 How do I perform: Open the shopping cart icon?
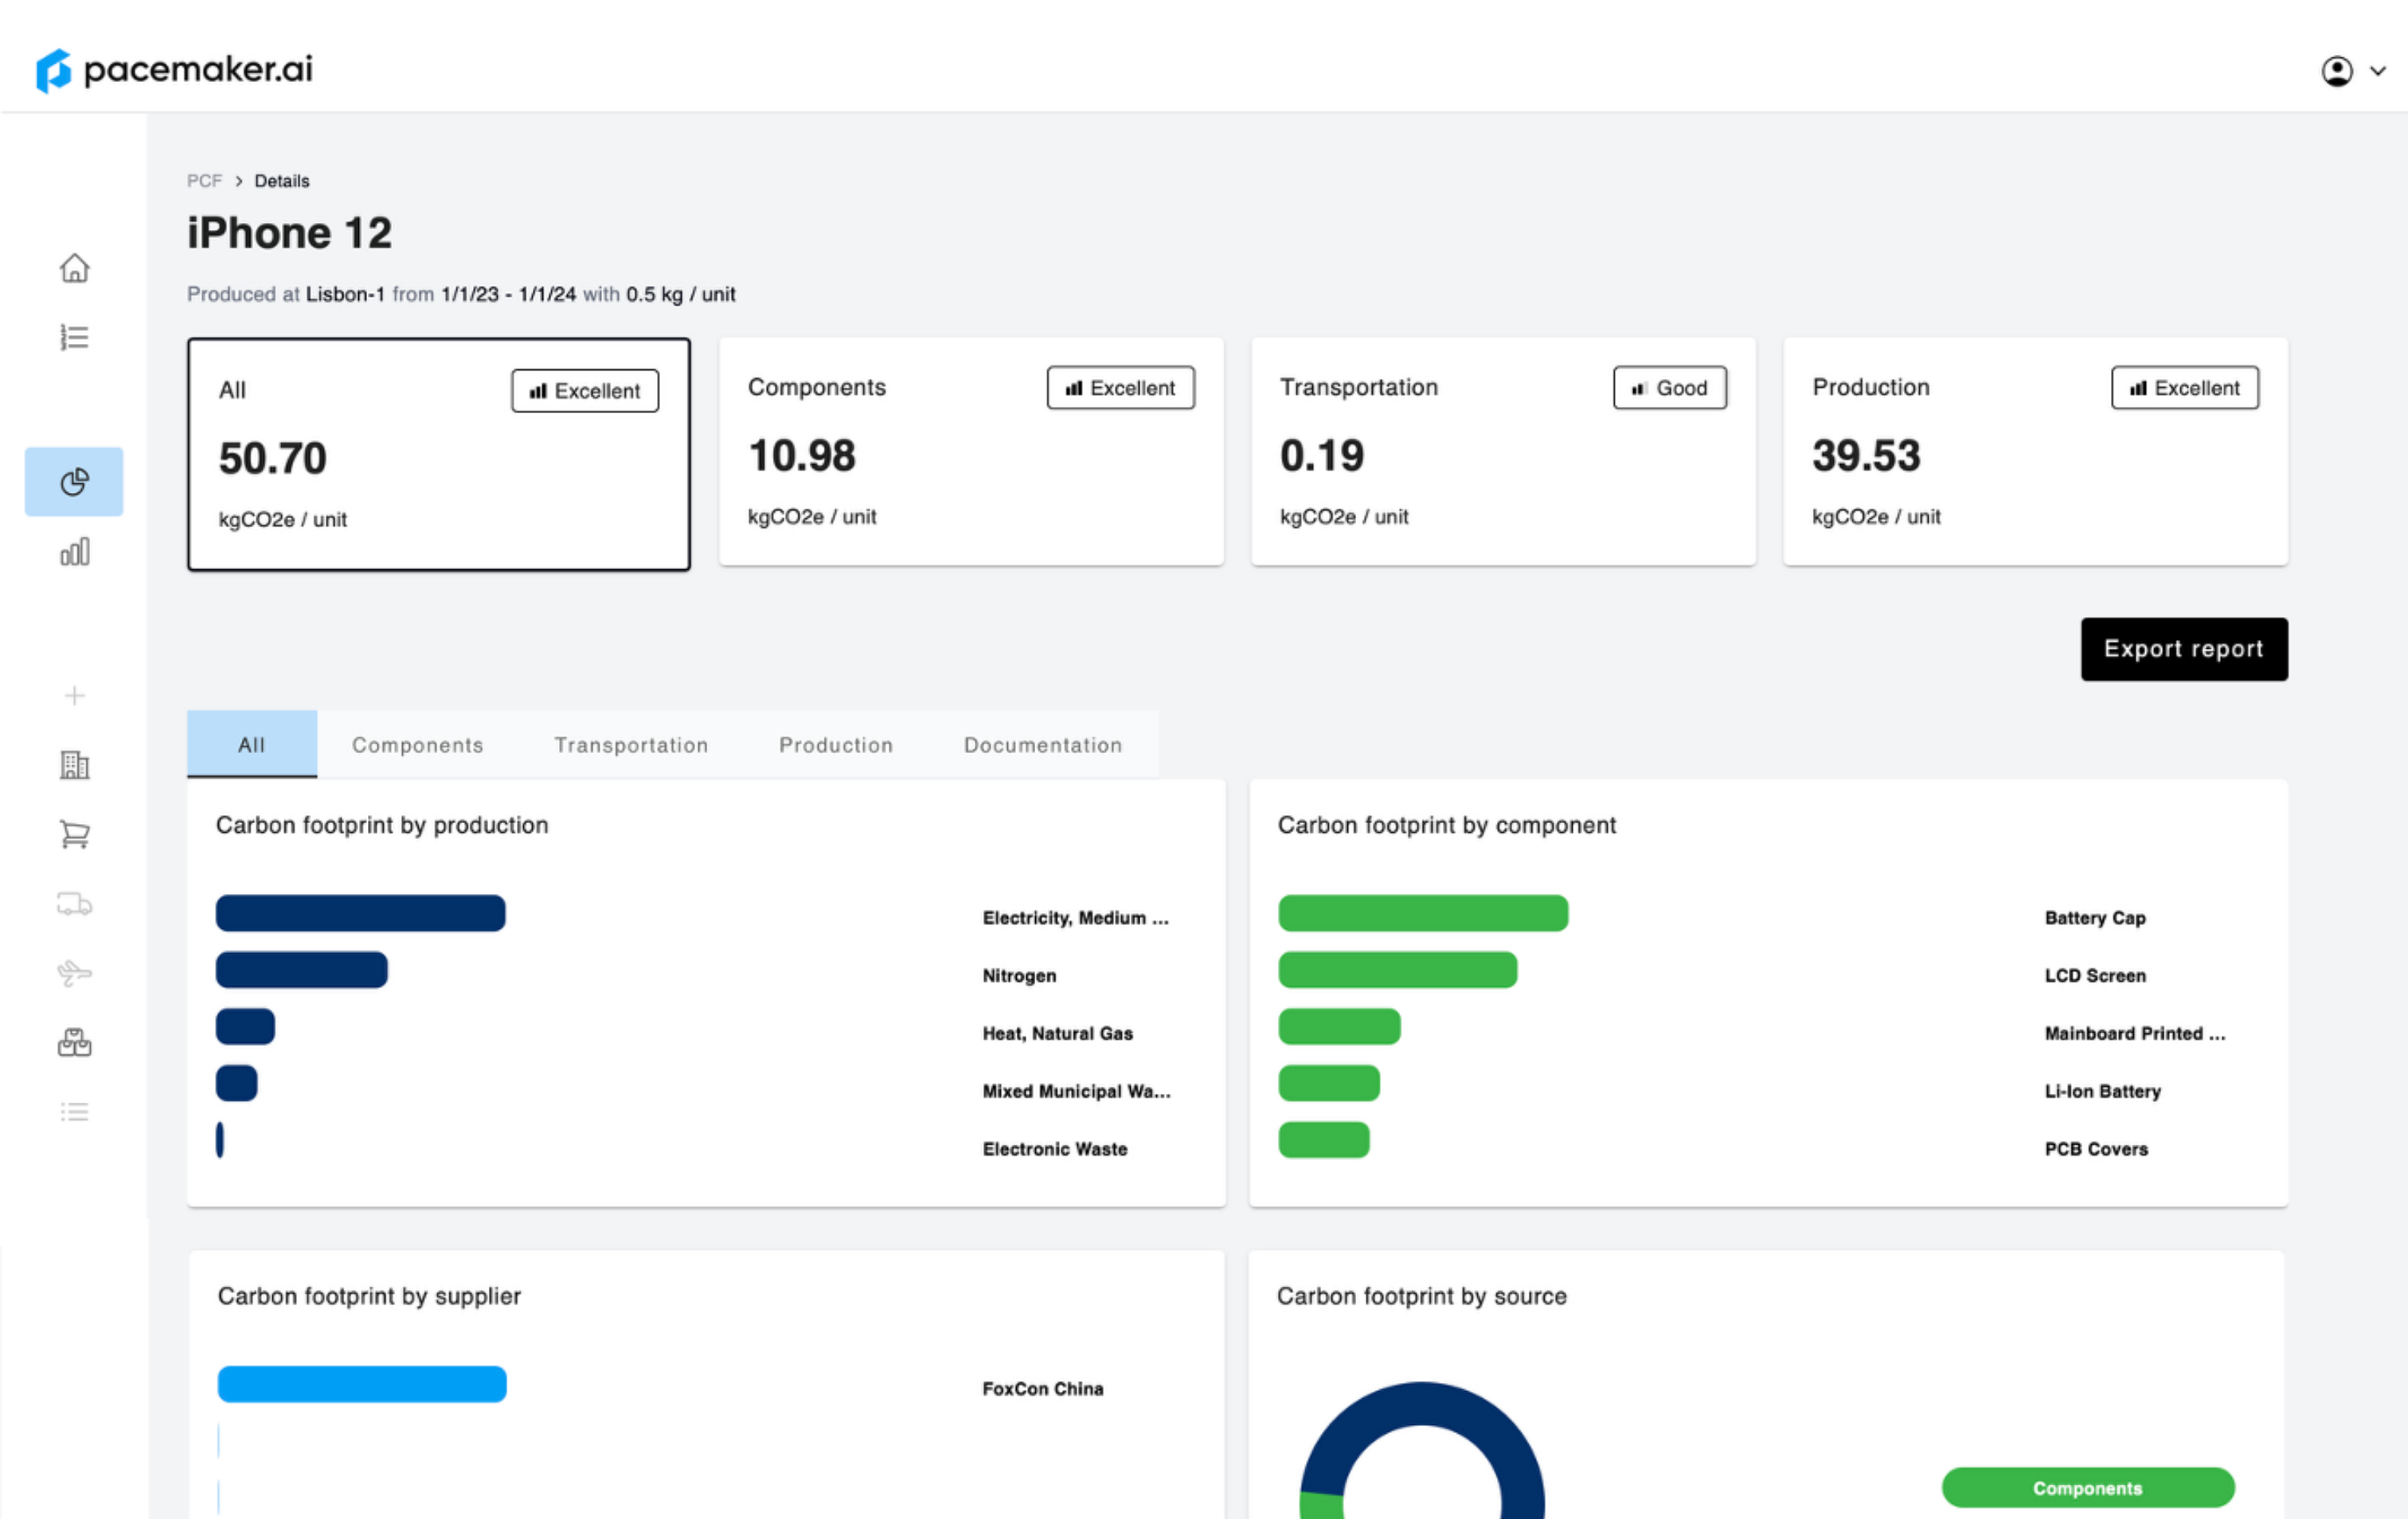pos(74,834)
